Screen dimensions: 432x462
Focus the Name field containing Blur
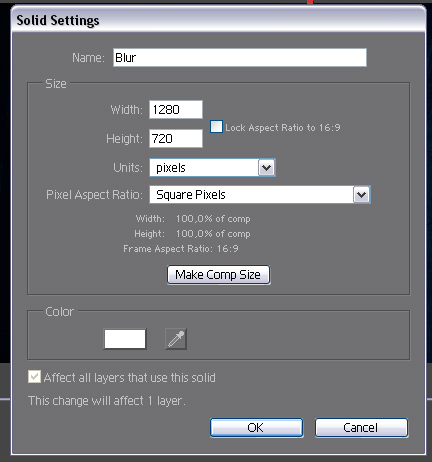click(240, 57)
